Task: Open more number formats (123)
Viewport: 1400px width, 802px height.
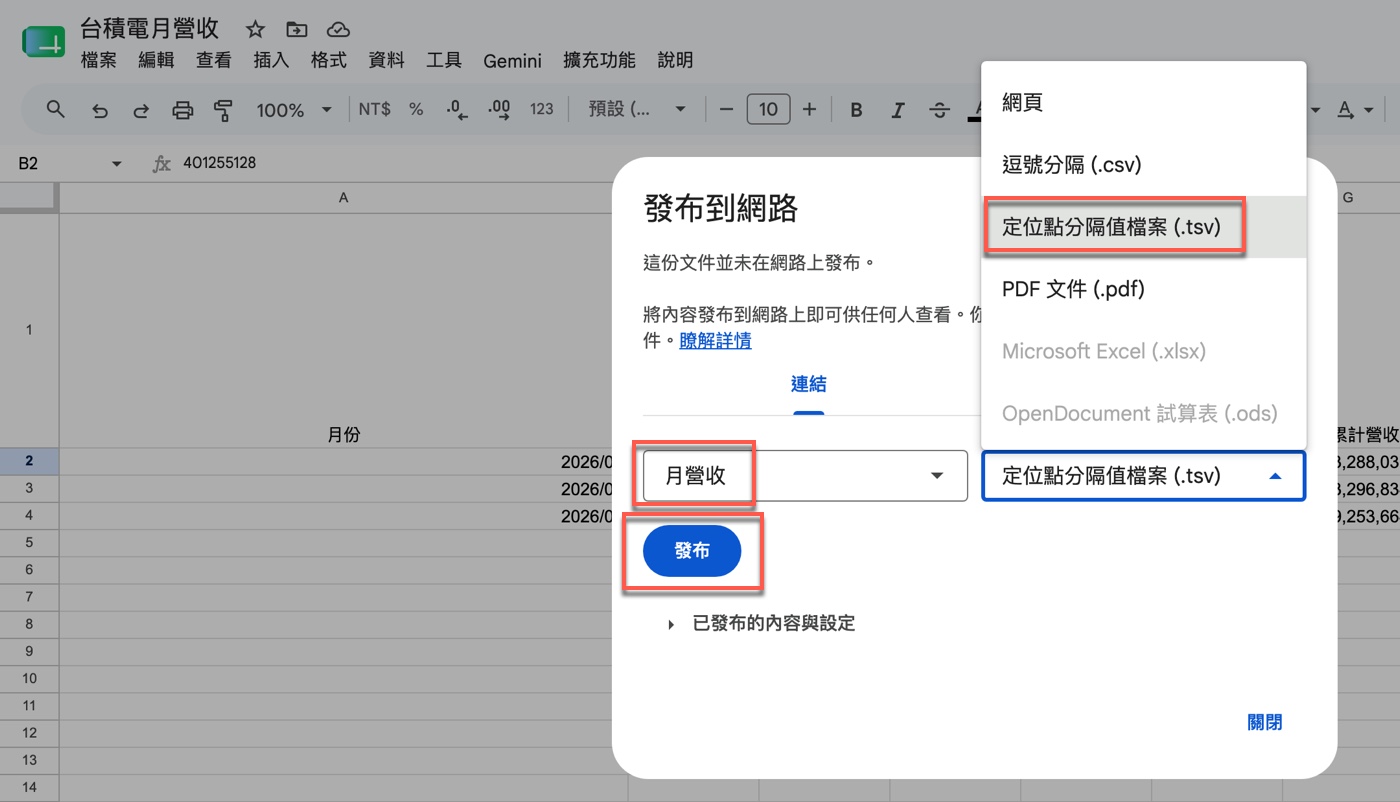Action: (x=542, y=109)
